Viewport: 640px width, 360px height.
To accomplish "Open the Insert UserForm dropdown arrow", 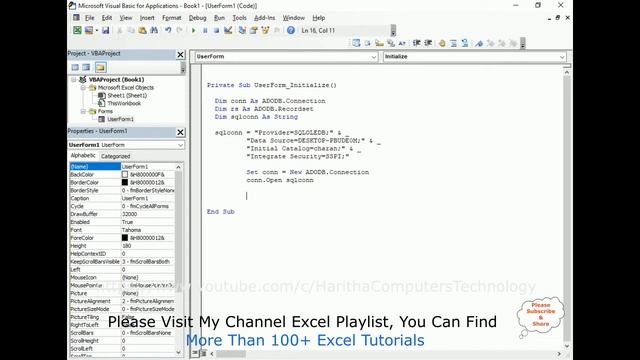I will [x=97, y=30].
